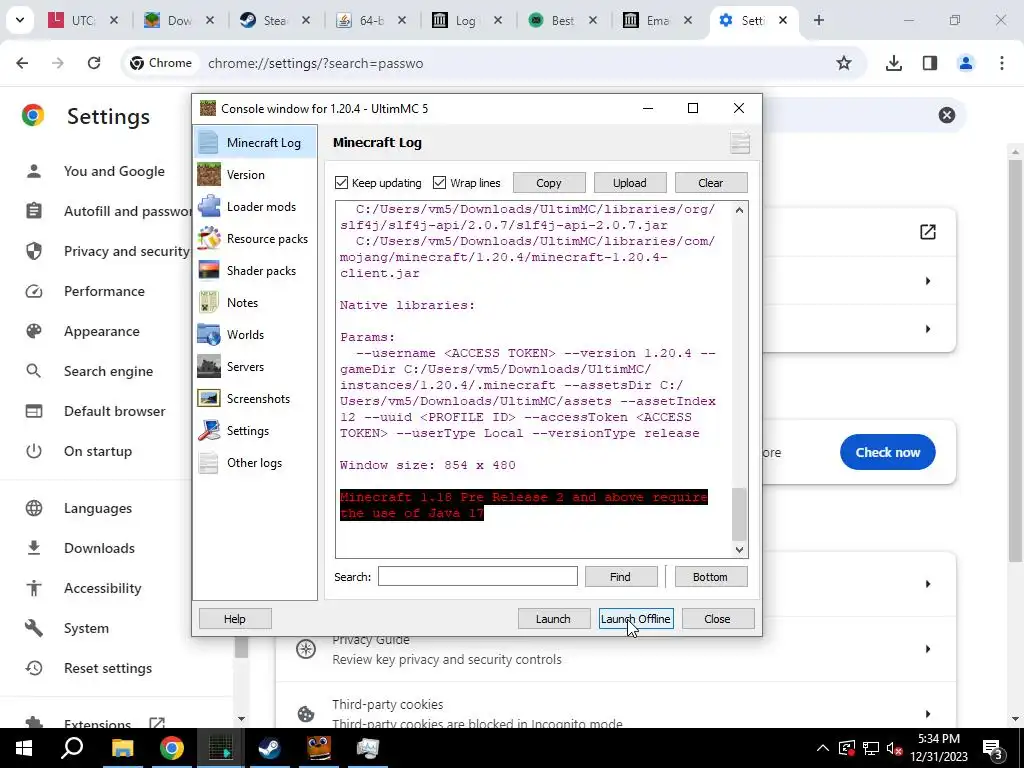Image resolution: width=1024 pixels, height=768 pixels.
Task: Click the Launch Offline button
Action: coord(635,618)
